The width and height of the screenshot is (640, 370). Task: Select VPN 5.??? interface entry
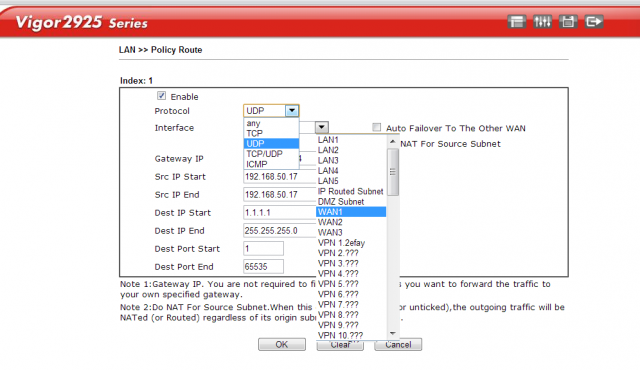[x=351, y=284]
